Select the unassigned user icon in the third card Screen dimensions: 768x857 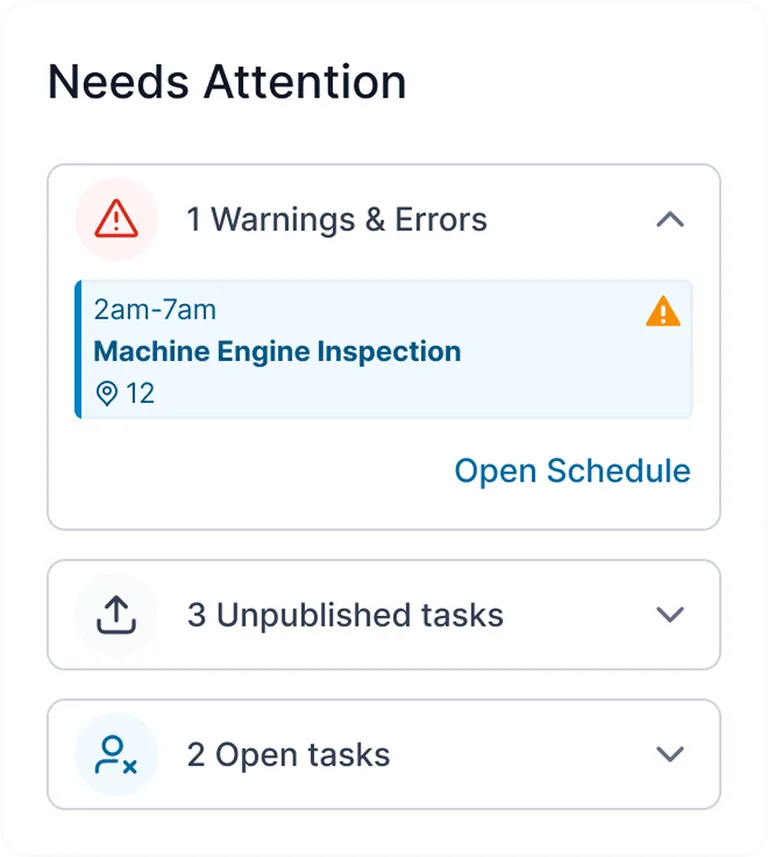pyautogui.click(x=115, y=754)
